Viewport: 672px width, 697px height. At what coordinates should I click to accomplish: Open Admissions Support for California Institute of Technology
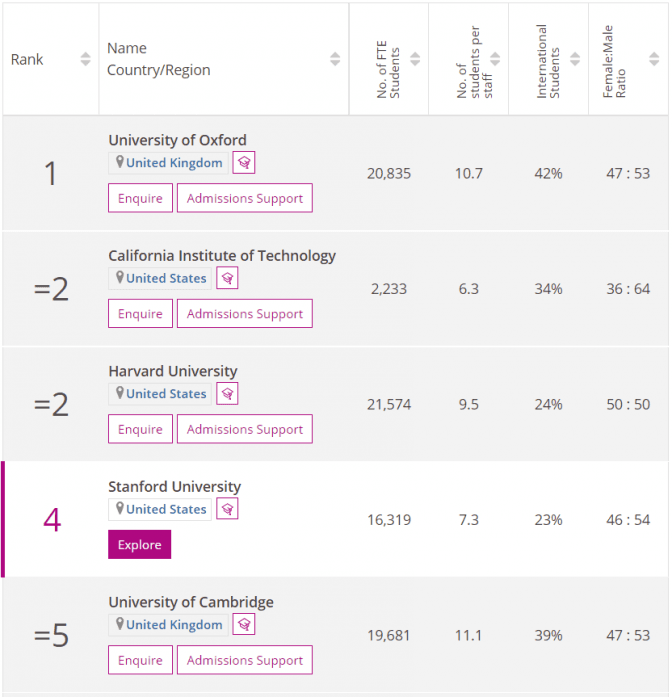click(245, 314)
